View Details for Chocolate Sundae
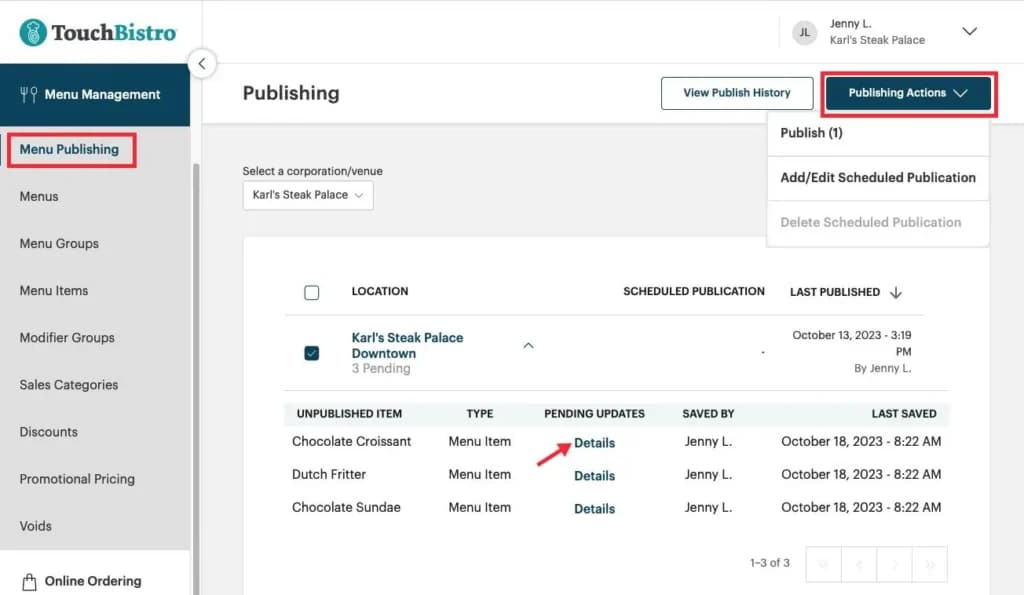Screen dimensions: 1024x595 594,509
